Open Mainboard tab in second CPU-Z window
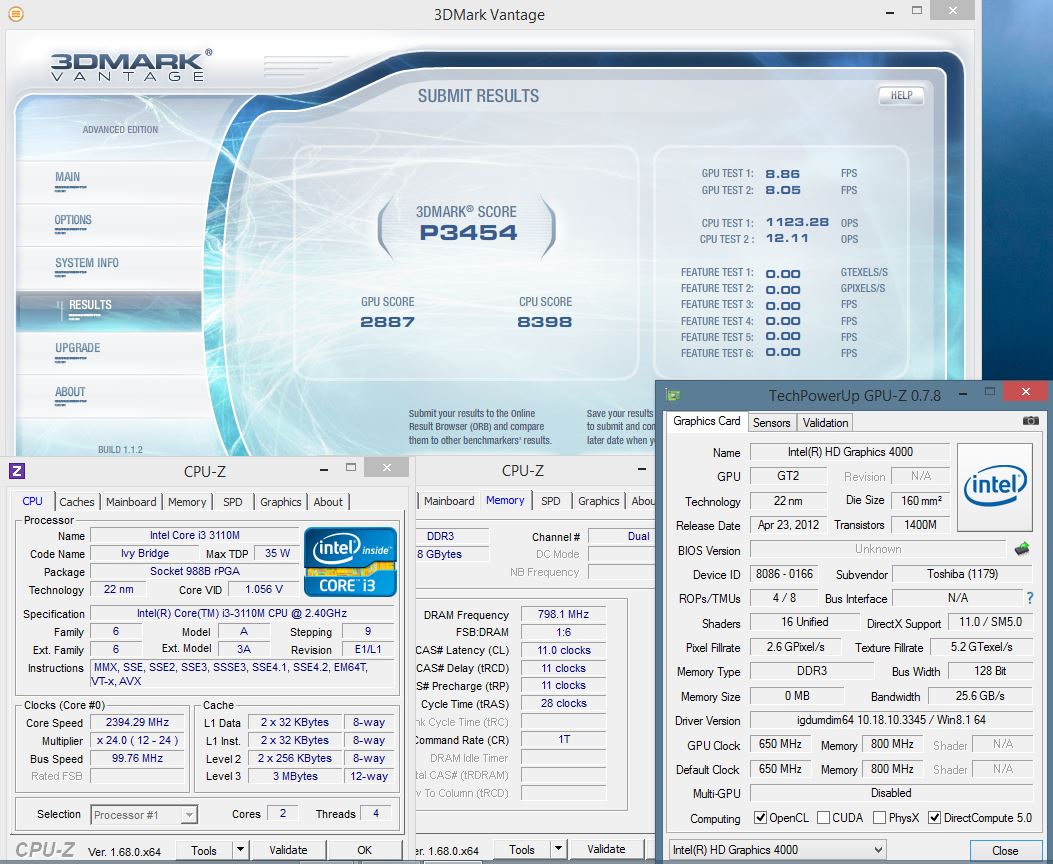Image resolution: width=1053 pixels, height=864 pixels. click(449, 501)
